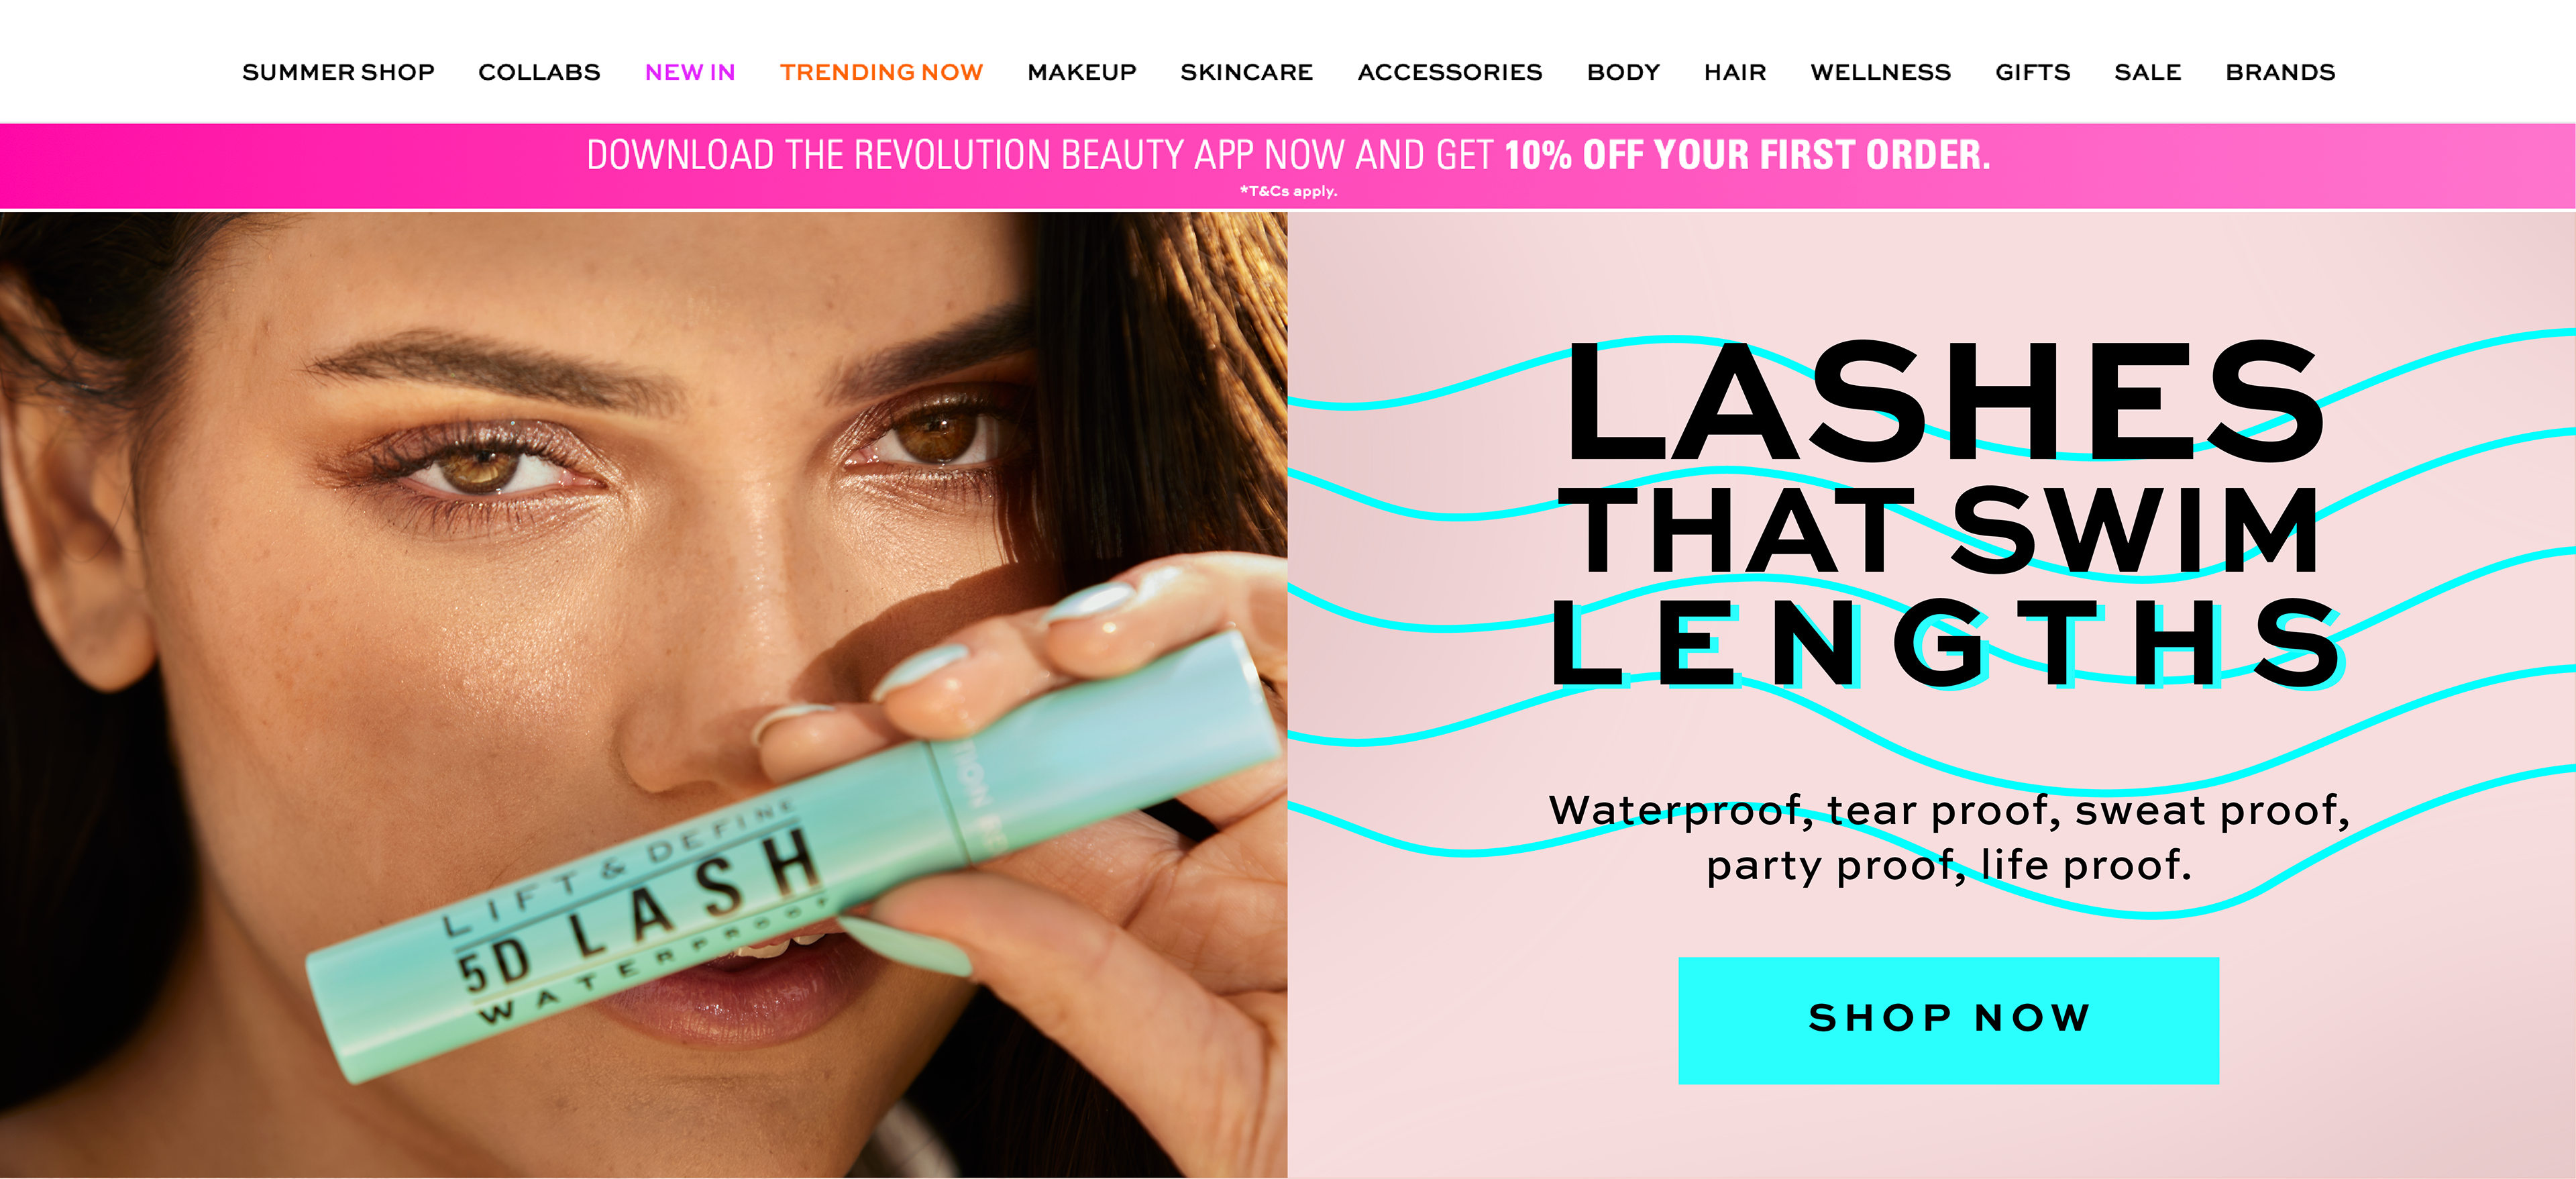The height and width of the screenshot is (1179, 2576).
Task: Click the pink app download promo banner
Action: click(x=1288, y=166)
